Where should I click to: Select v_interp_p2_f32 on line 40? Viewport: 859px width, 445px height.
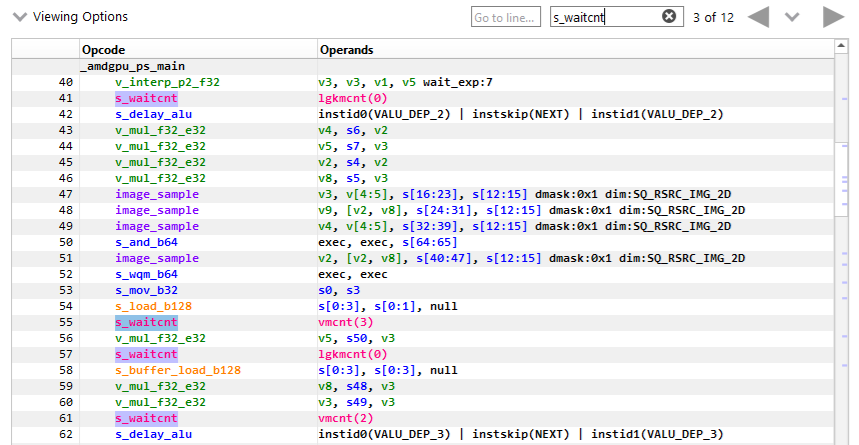167,82
